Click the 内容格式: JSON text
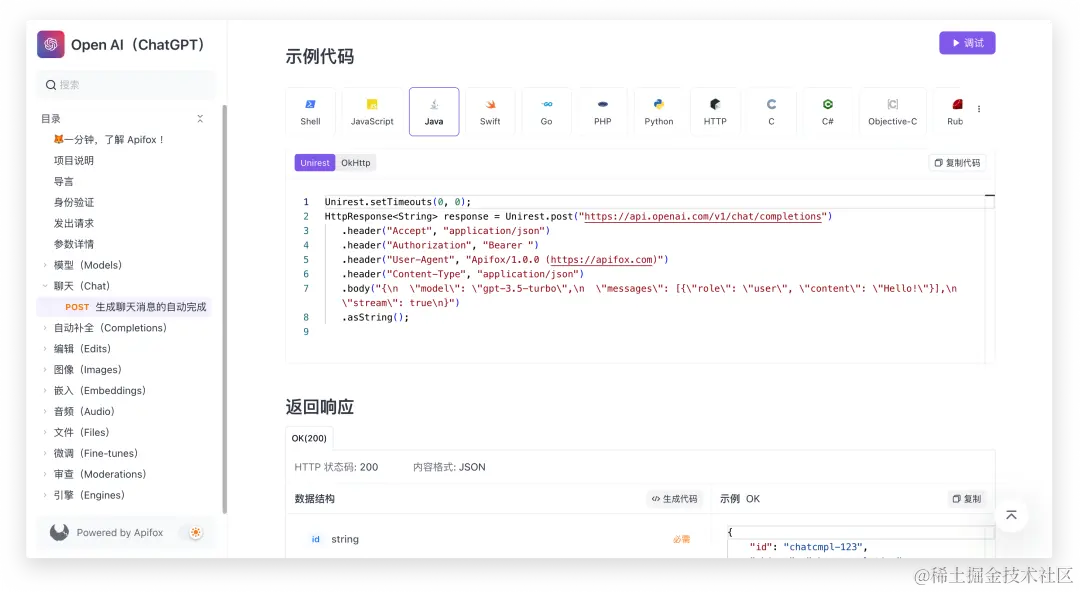The width and height of the screenshot is (1080, 592). click(x=449, y=467)
